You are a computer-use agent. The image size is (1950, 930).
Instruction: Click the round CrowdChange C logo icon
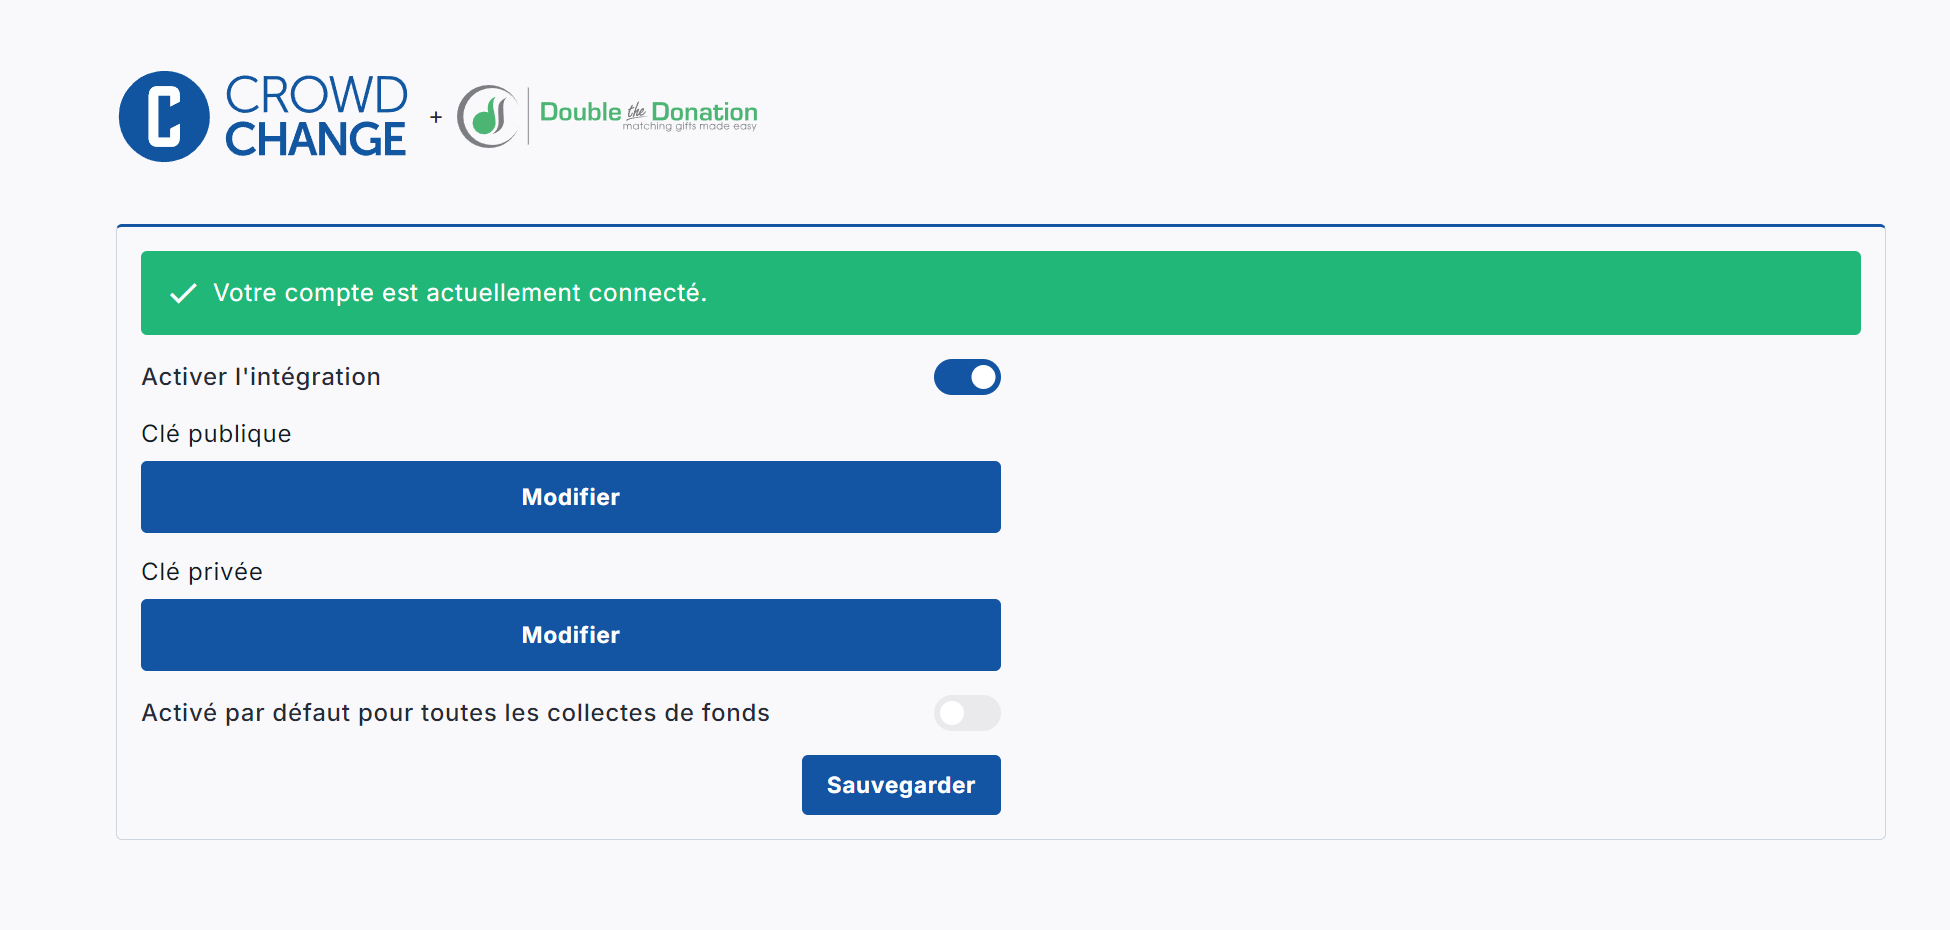[x=164, y=116]
